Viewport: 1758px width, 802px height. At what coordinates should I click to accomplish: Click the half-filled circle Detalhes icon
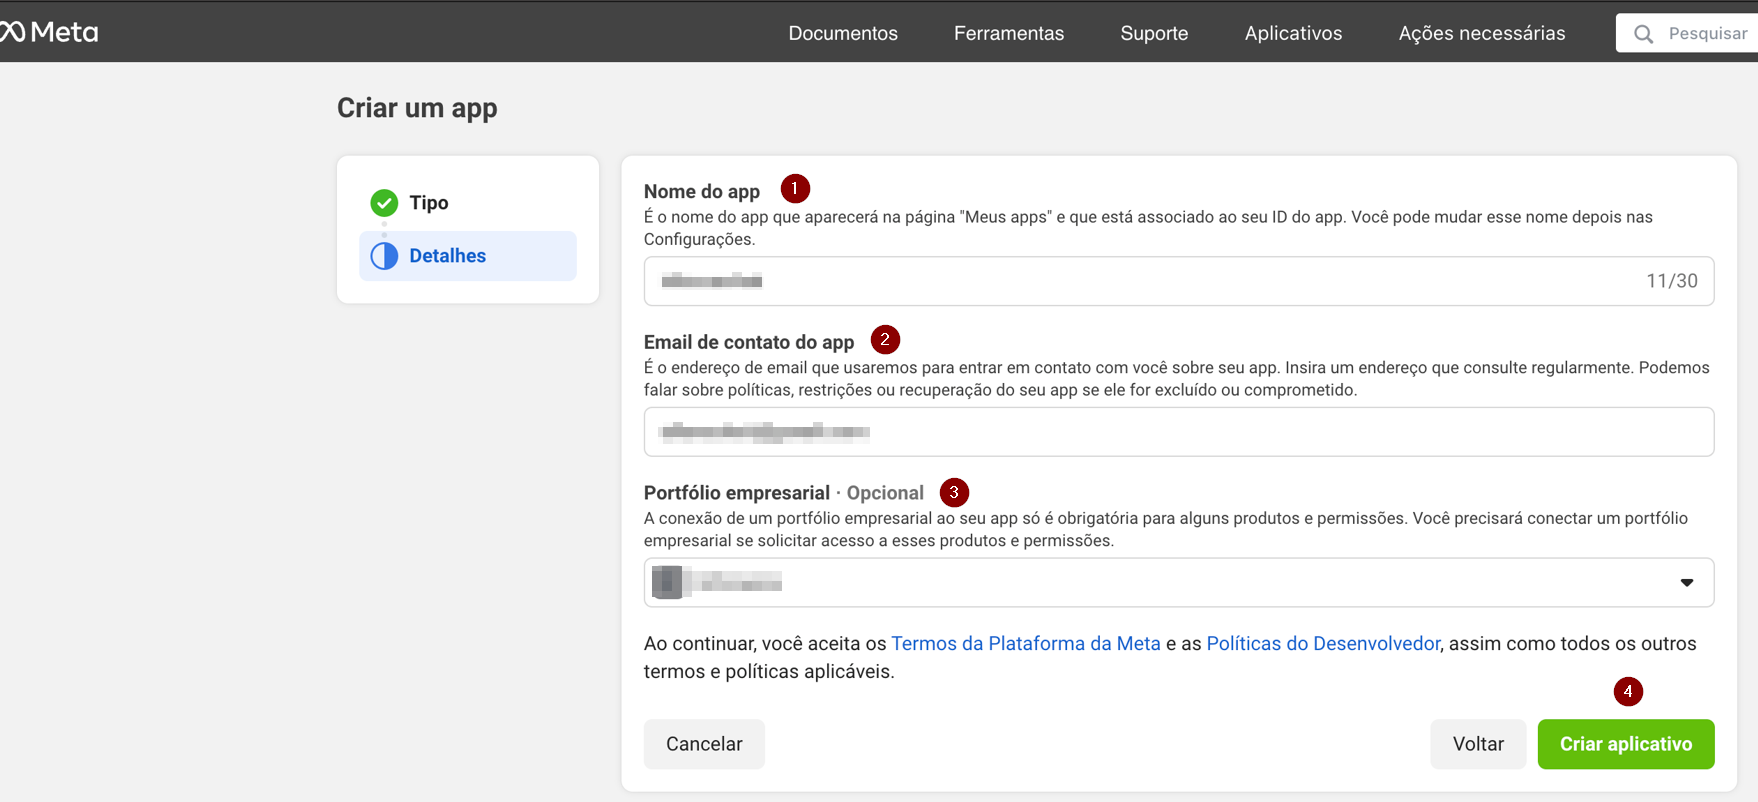(384, 256)
